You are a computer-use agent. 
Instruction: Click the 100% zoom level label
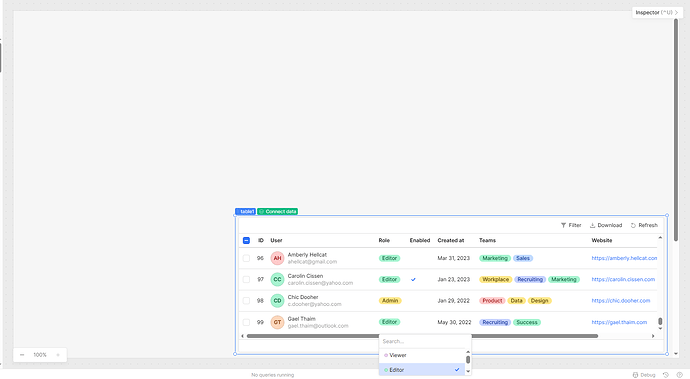click(x=40, y=355)
